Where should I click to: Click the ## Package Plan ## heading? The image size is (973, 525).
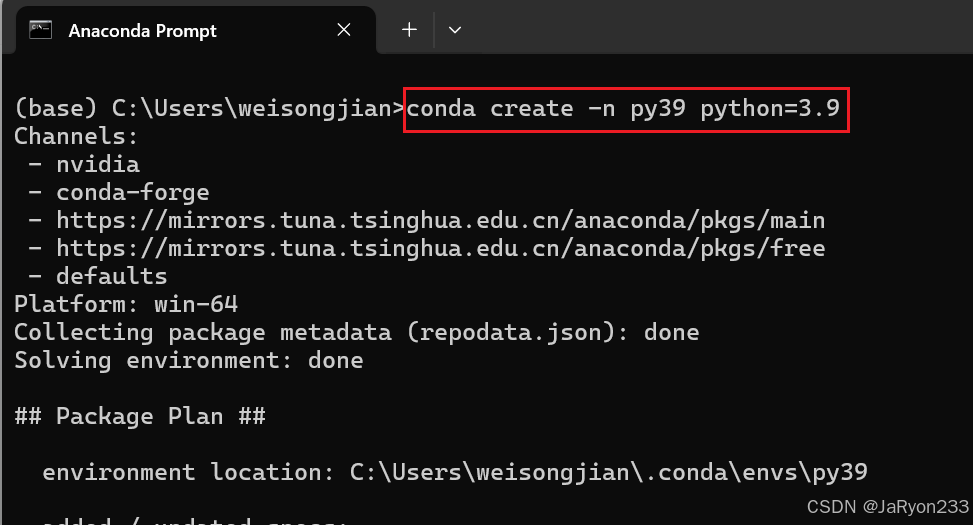pyautogui.click(x=140, y=416)
